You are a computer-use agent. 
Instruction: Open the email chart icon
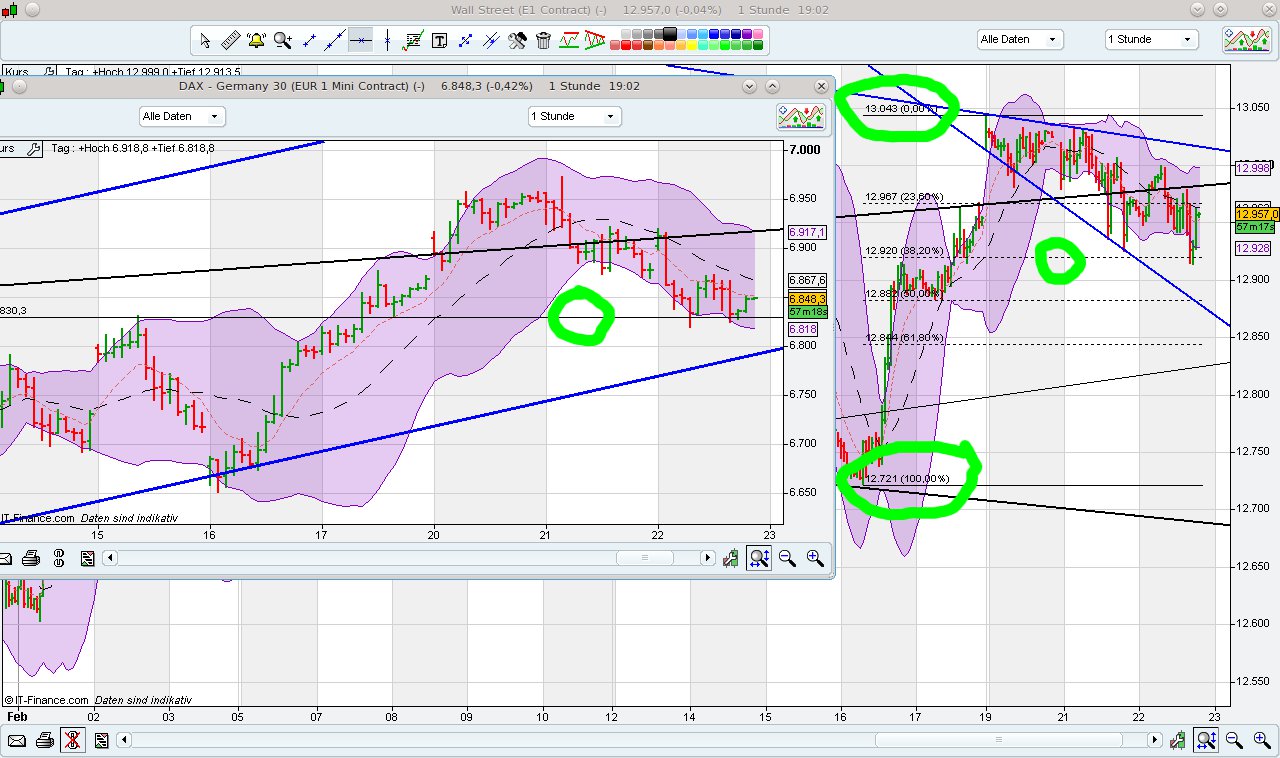8,558
